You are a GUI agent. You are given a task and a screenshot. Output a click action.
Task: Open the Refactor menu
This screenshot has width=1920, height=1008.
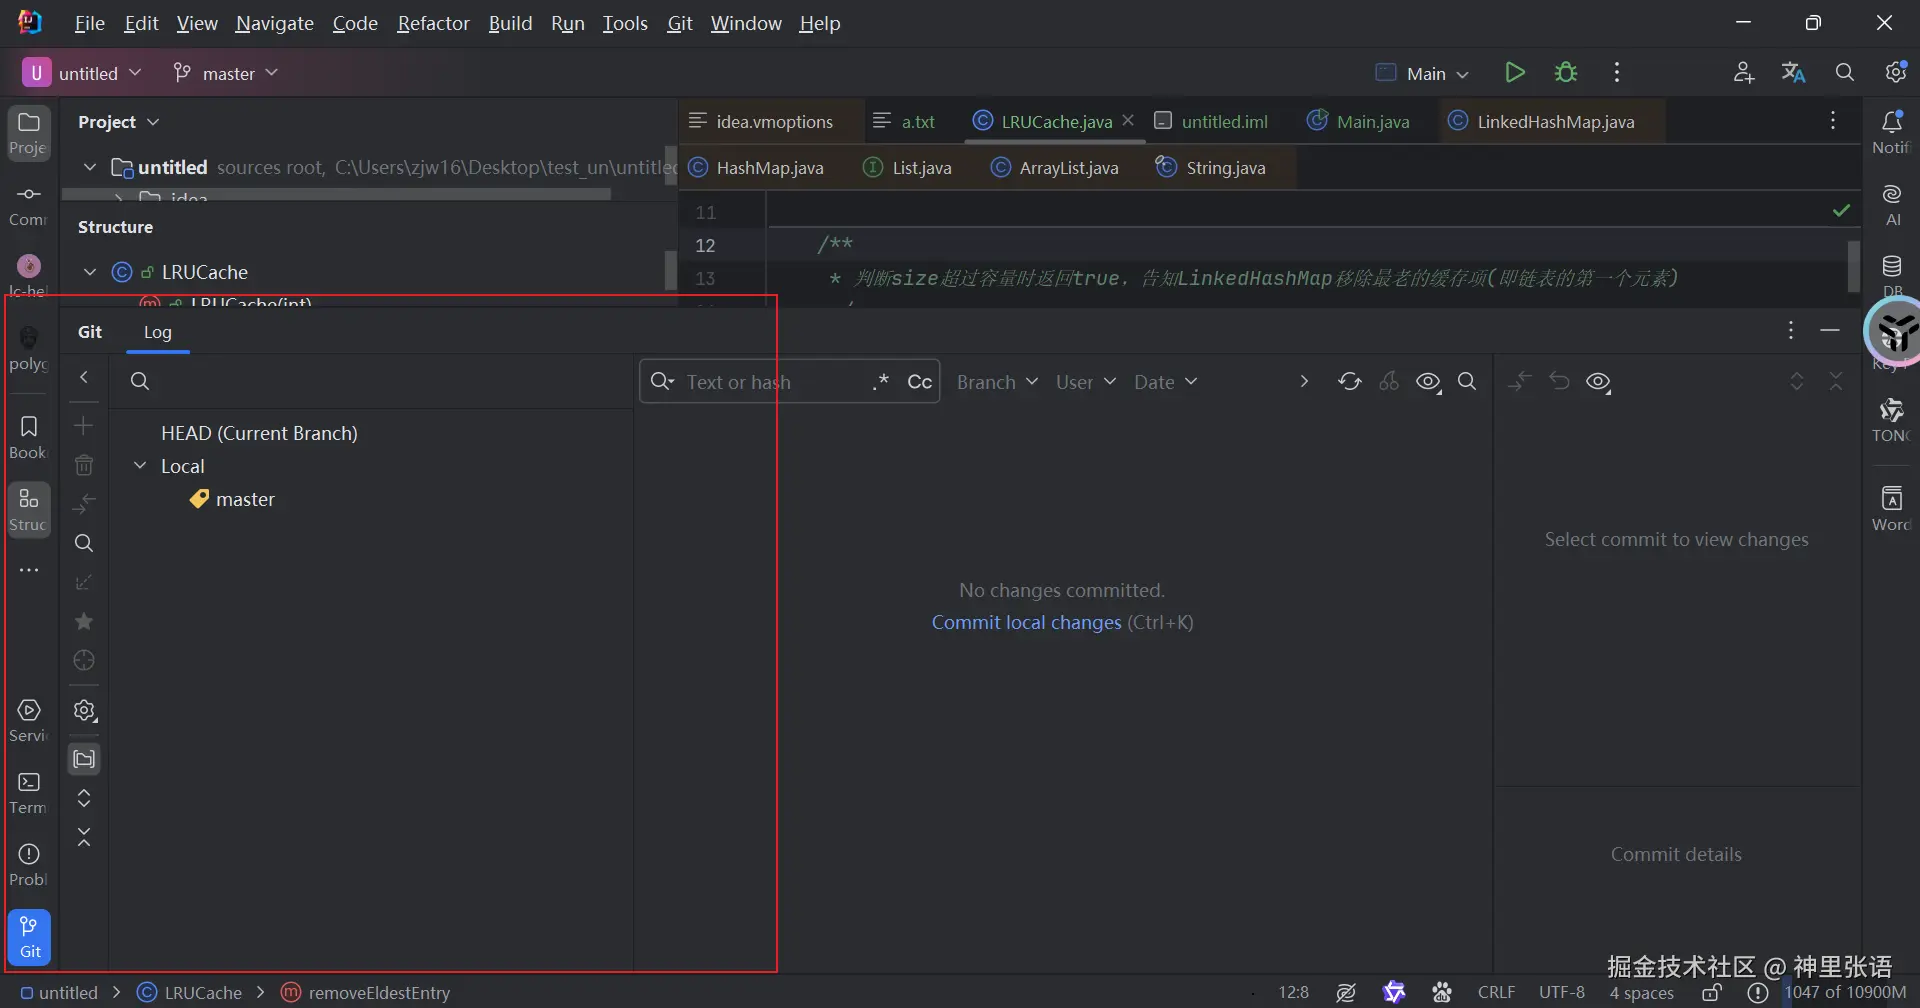pyautogui.click(x=433, y=23)
